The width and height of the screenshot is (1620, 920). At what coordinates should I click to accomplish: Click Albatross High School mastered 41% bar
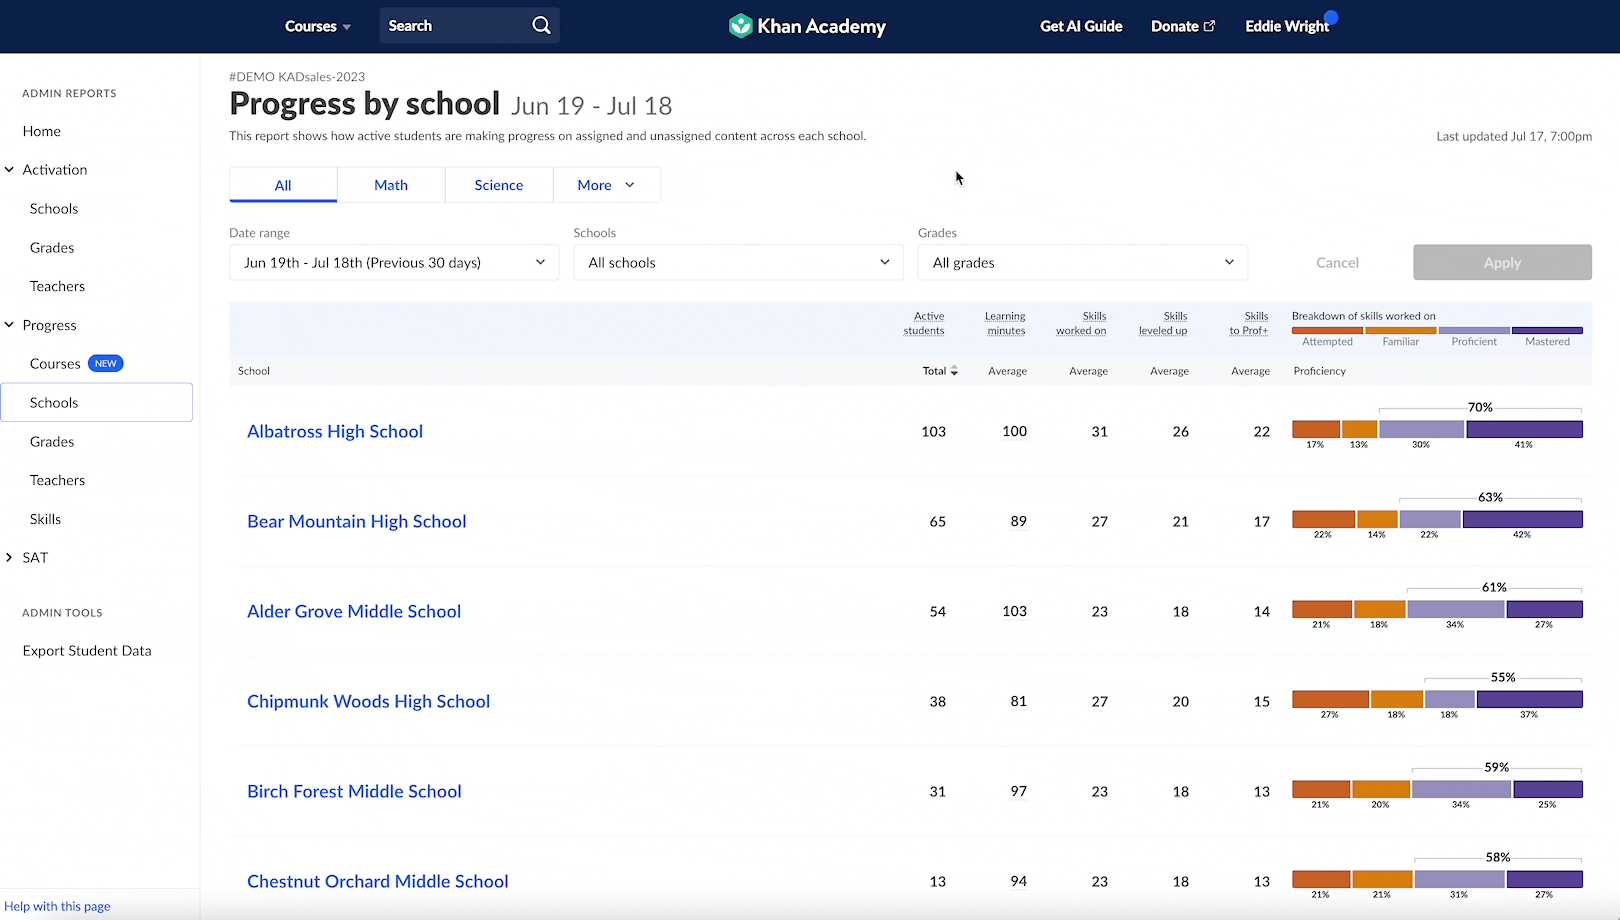[1524, 430]
